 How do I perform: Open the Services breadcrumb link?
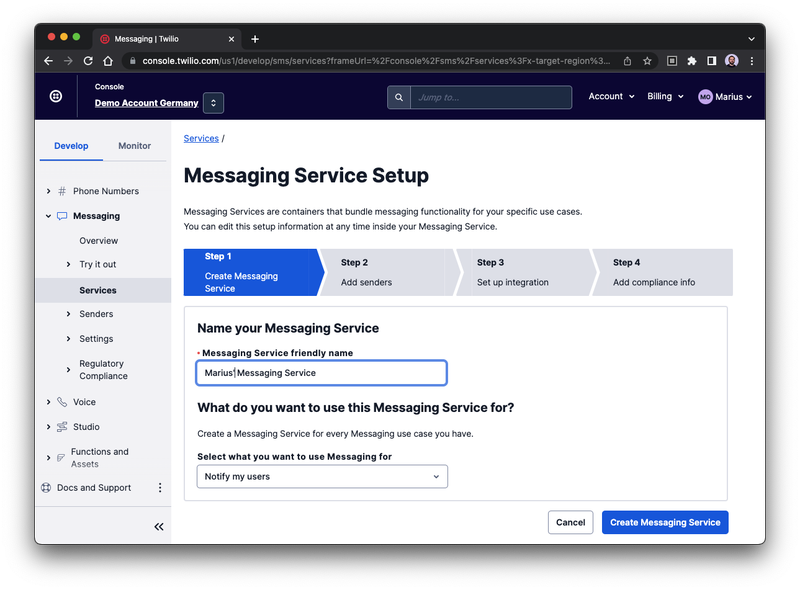[x=200, y=138]
